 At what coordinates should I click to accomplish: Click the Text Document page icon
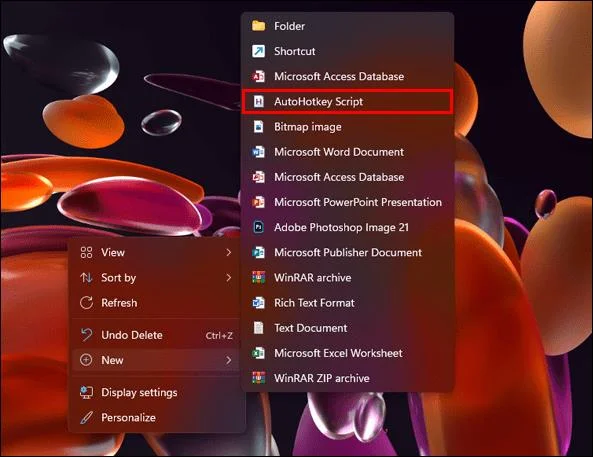click(259, 328)
